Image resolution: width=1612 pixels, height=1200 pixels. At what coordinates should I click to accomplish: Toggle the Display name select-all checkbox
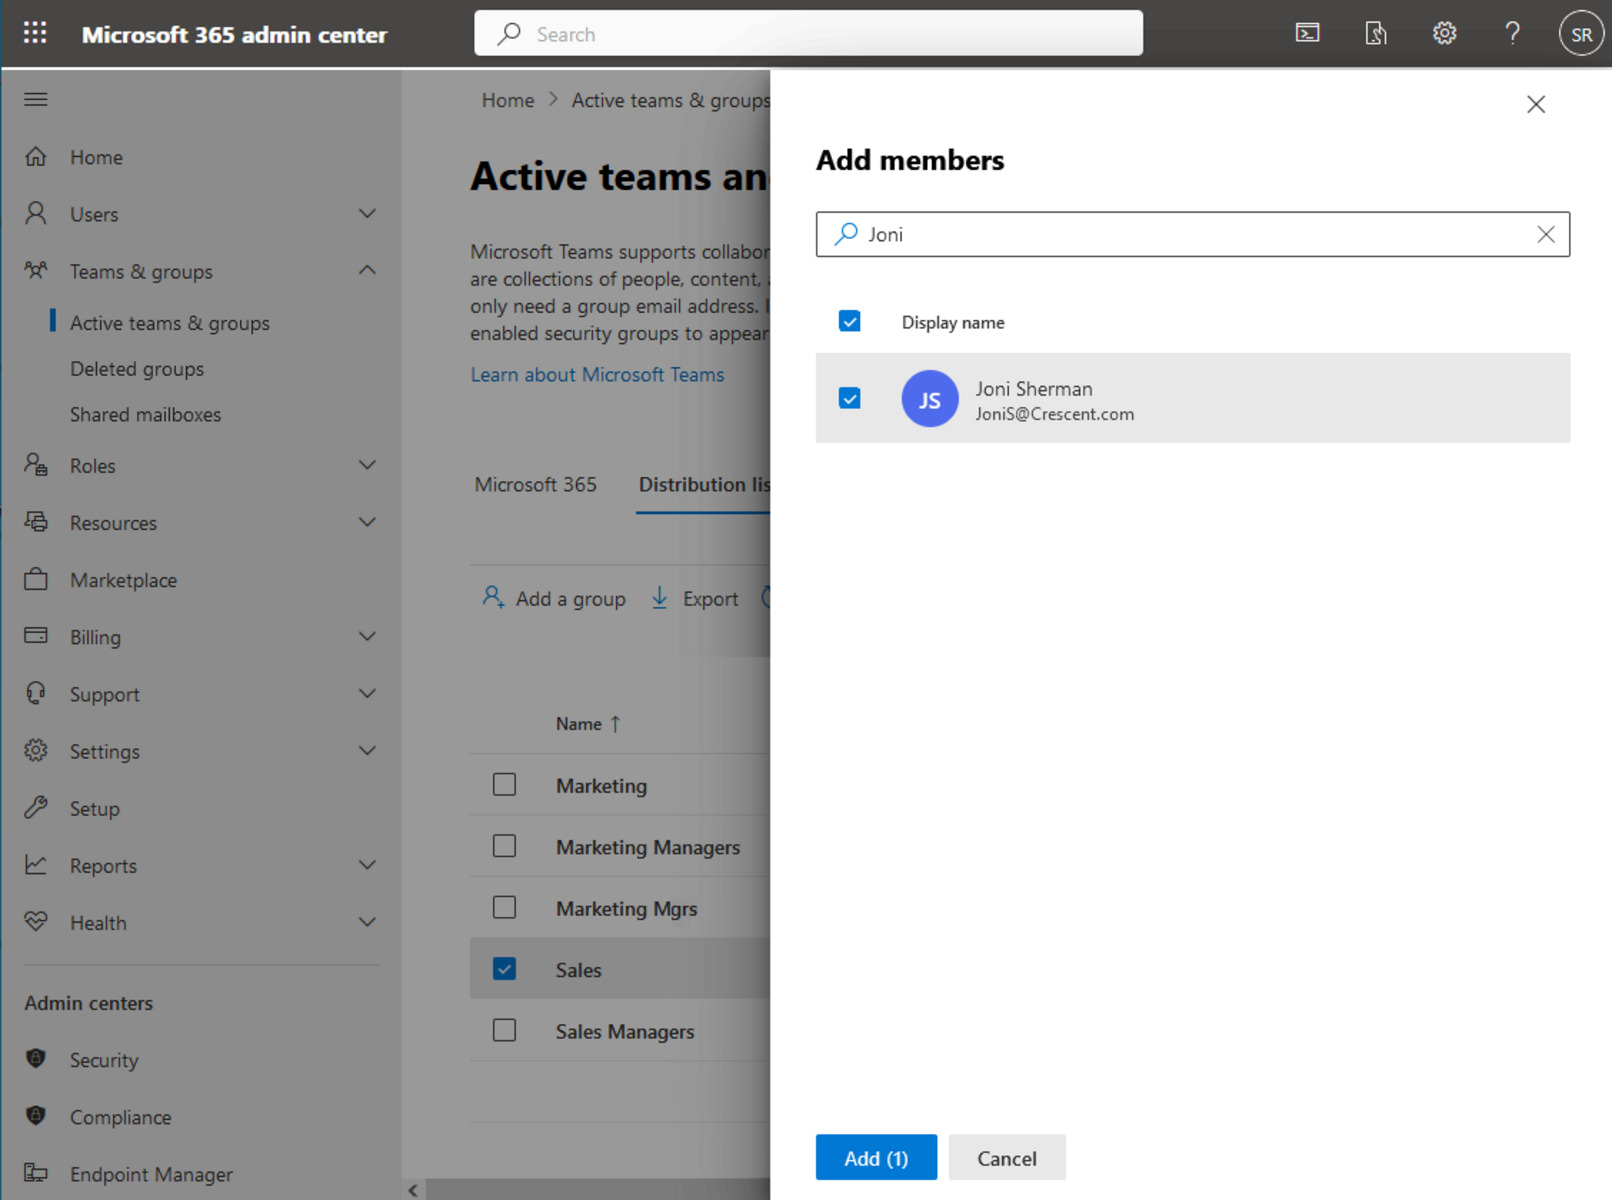pos(850,322)
